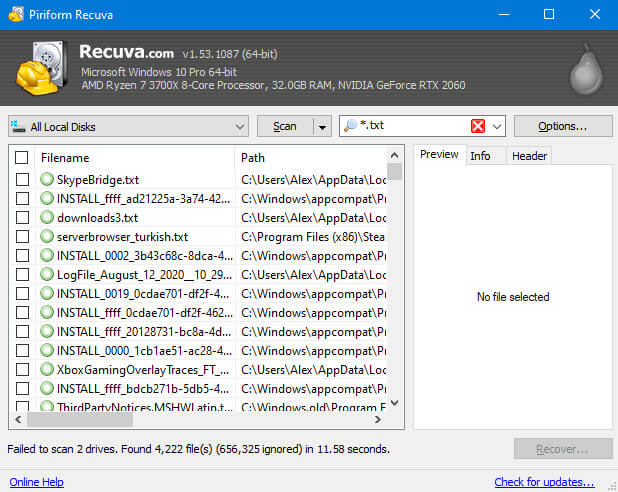Click the horizontal scrollbar left arrow
The height and width of the screenshot is (492, 618).
tap(18, 419)
